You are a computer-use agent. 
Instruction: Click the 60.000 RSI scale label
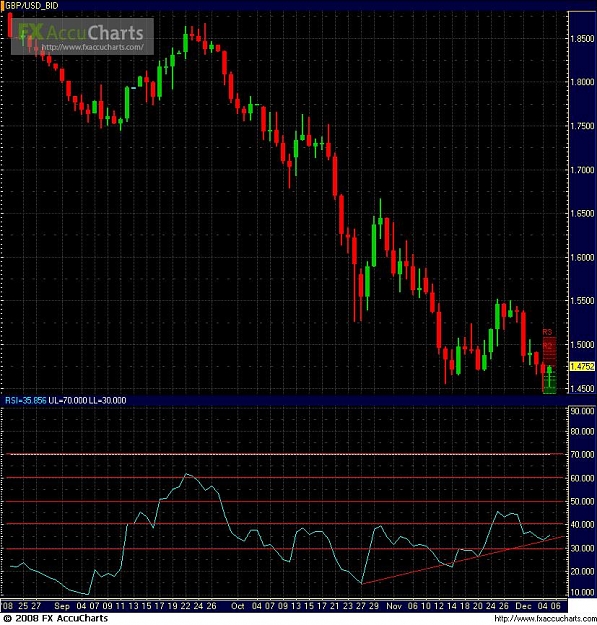pyautogui.click(x=582, y=478)
